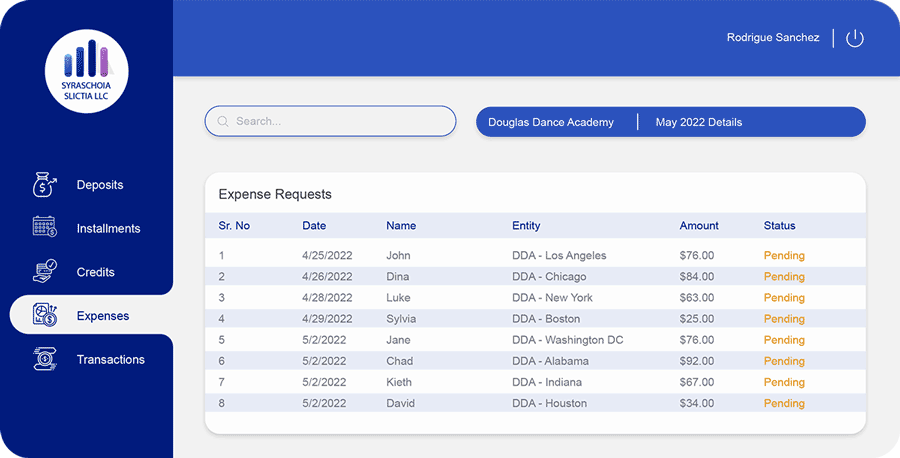Click the $84.00 amount

pyautogui.click(x=697, y=277)
